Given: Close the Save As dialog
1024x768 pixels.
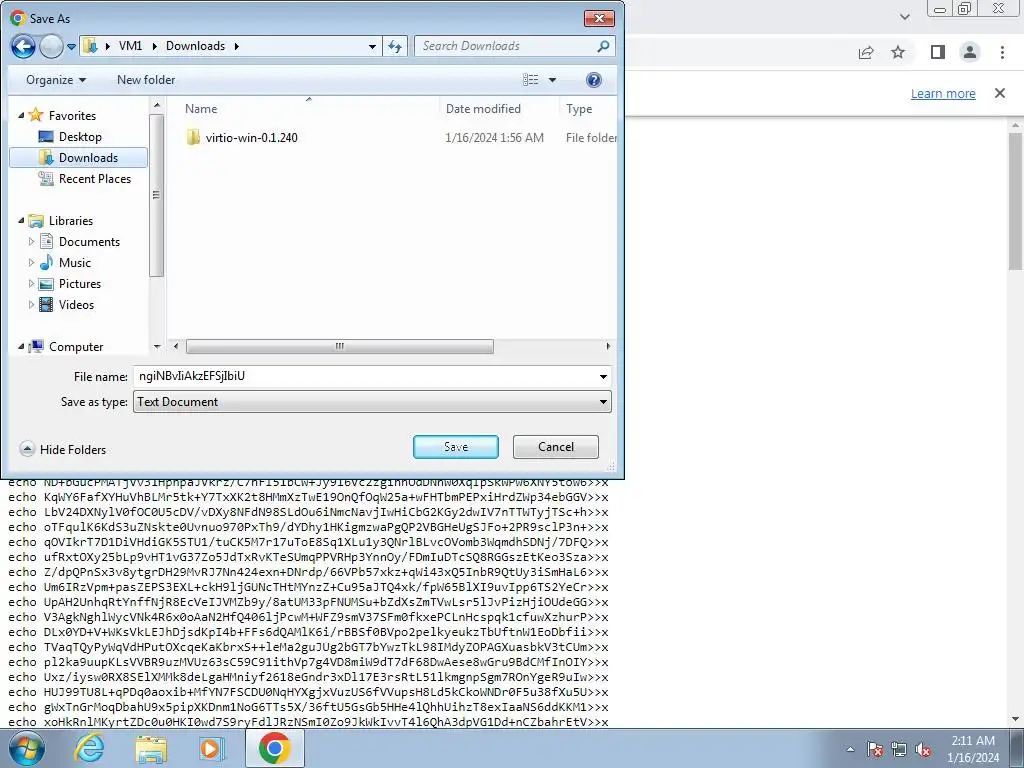Looking at the screenshot, I should click(600, 18).
